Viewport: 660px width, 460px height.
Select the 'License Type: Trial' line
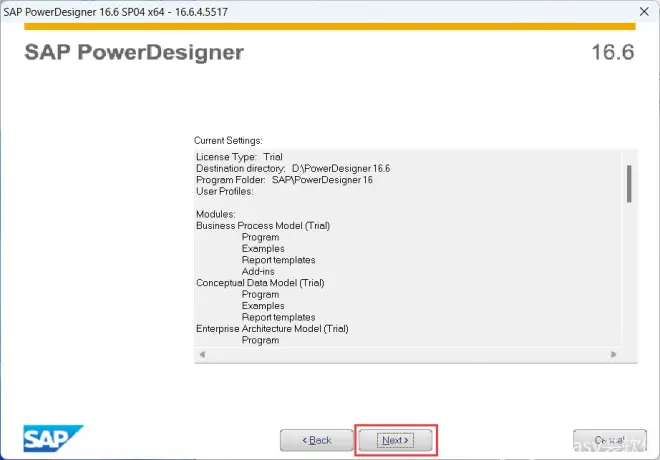pos(239,157)
